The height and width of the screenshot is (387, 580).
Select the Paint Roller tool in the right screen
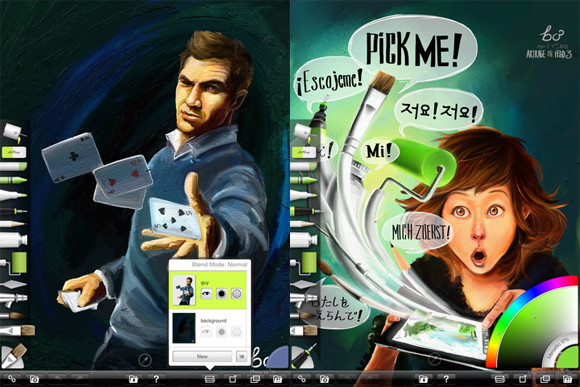[304, 262]
